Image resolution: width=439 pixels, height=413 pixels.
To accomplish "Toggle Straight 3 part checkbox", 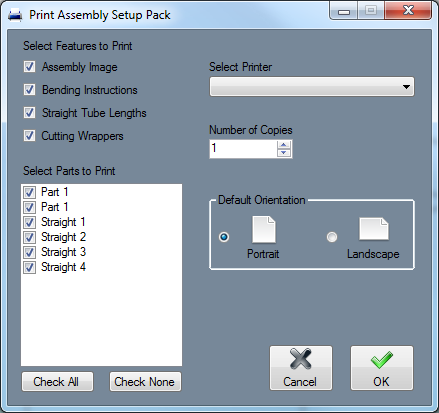I will [x=29, y=252].
